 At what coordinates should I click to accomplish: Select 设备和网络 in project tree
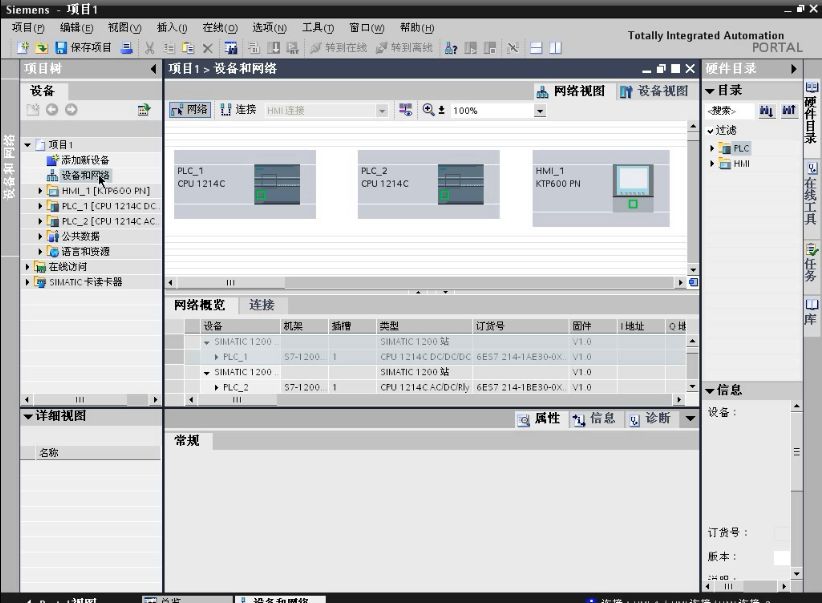tap(85, 175)
